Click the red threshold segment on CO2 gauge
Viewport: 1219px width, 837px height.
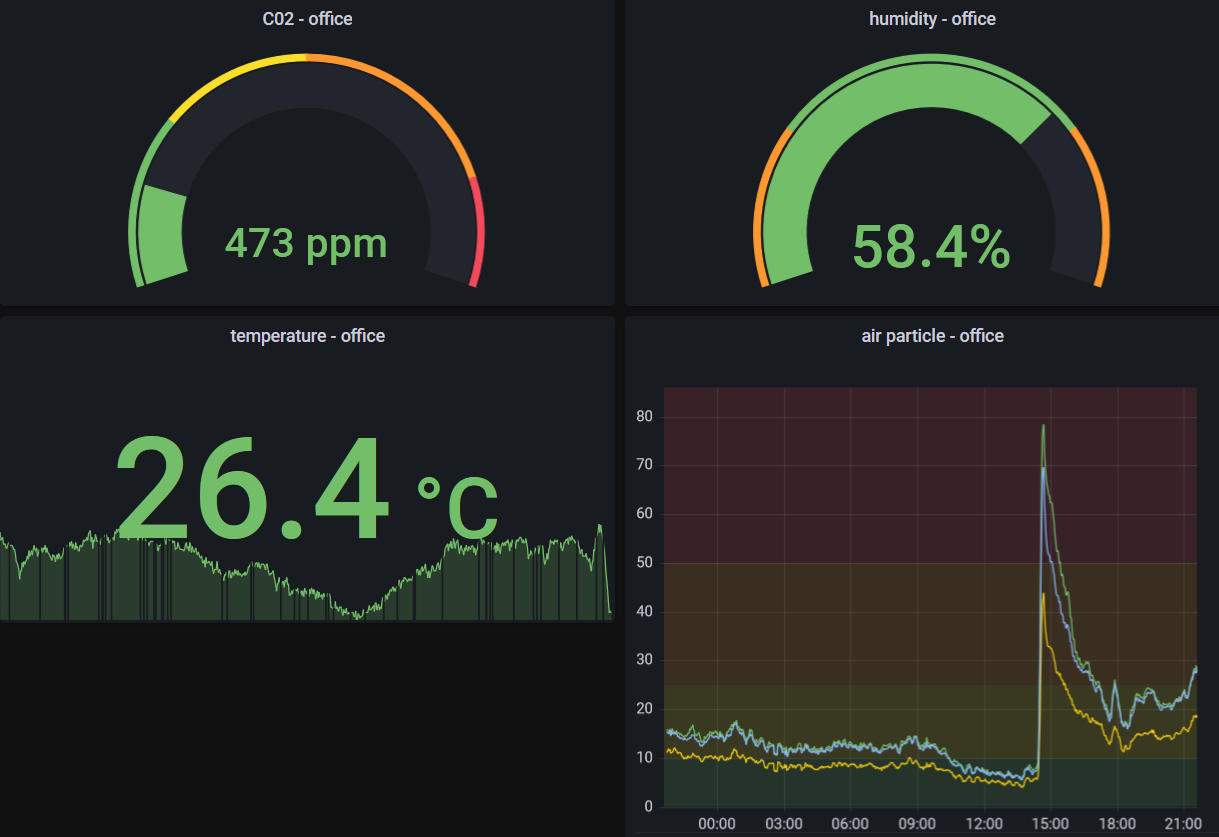point(478,235)
